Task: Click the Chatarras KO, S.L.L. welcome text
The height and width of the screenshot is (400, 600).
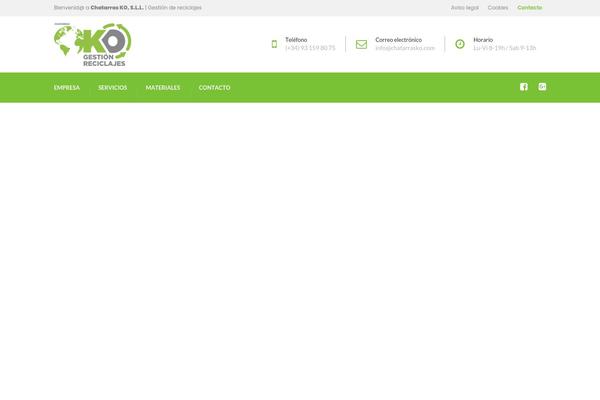Action: click(117, 8)
